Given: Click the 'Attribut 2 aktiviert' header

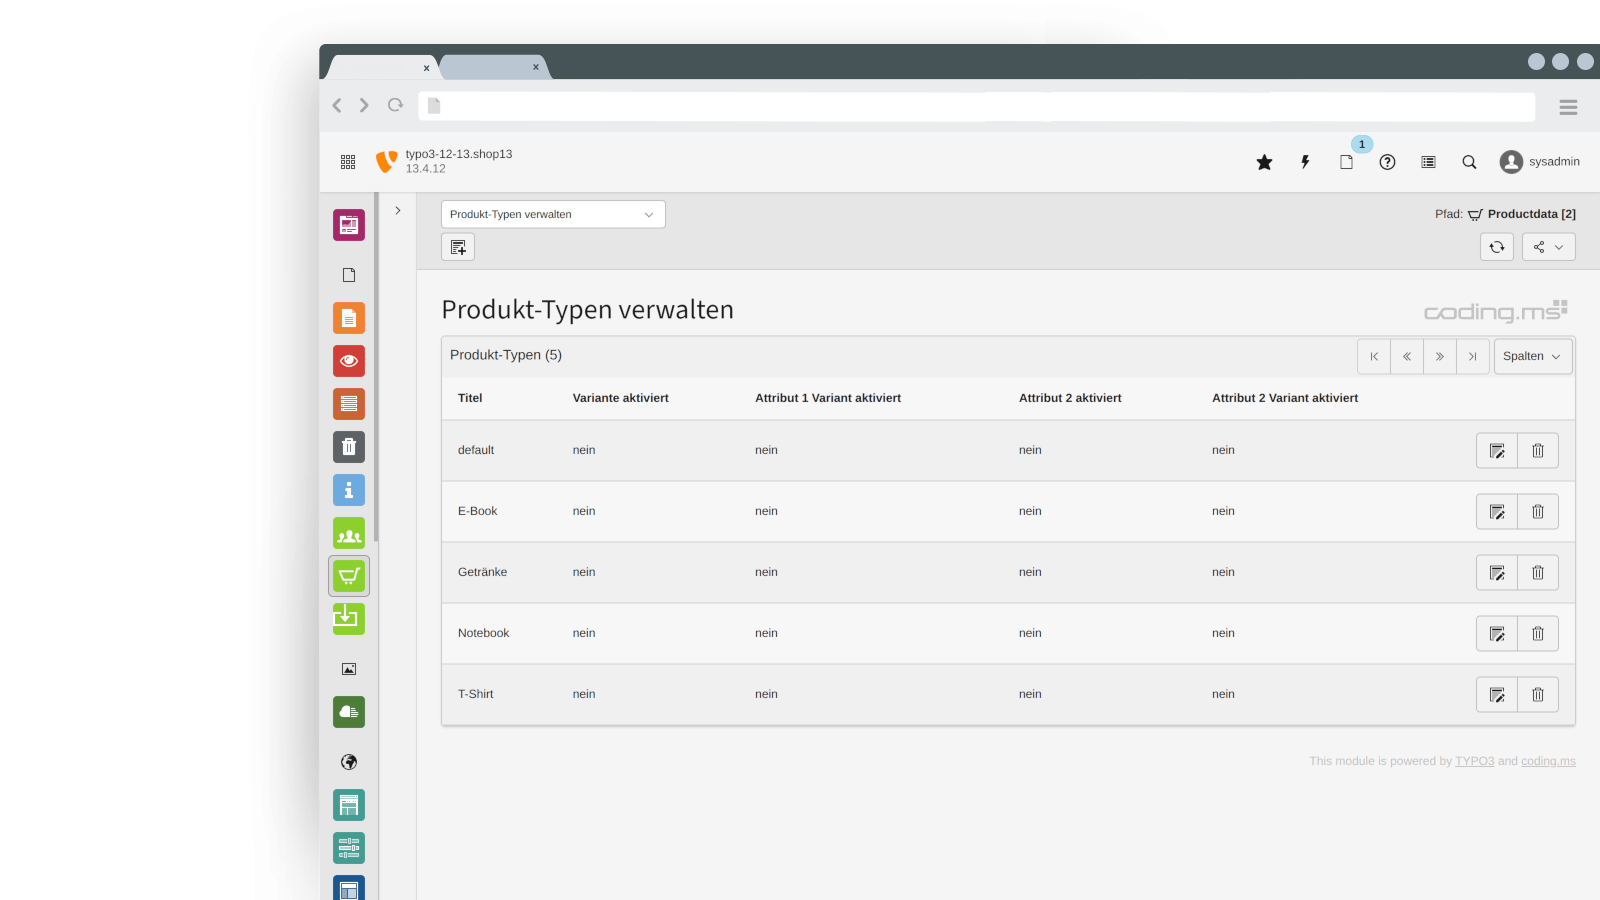Looking at the screenshot, I should (1070, 398).
